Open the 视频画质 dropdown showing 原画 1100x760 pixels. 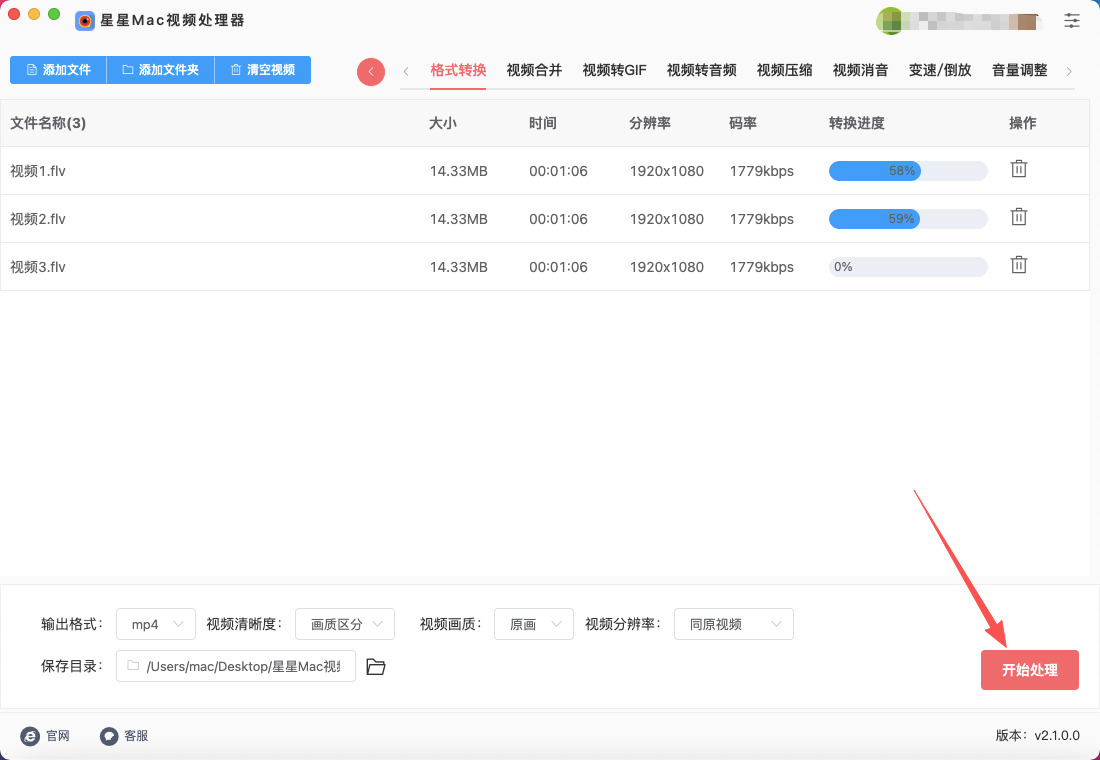tap(534, 624)
